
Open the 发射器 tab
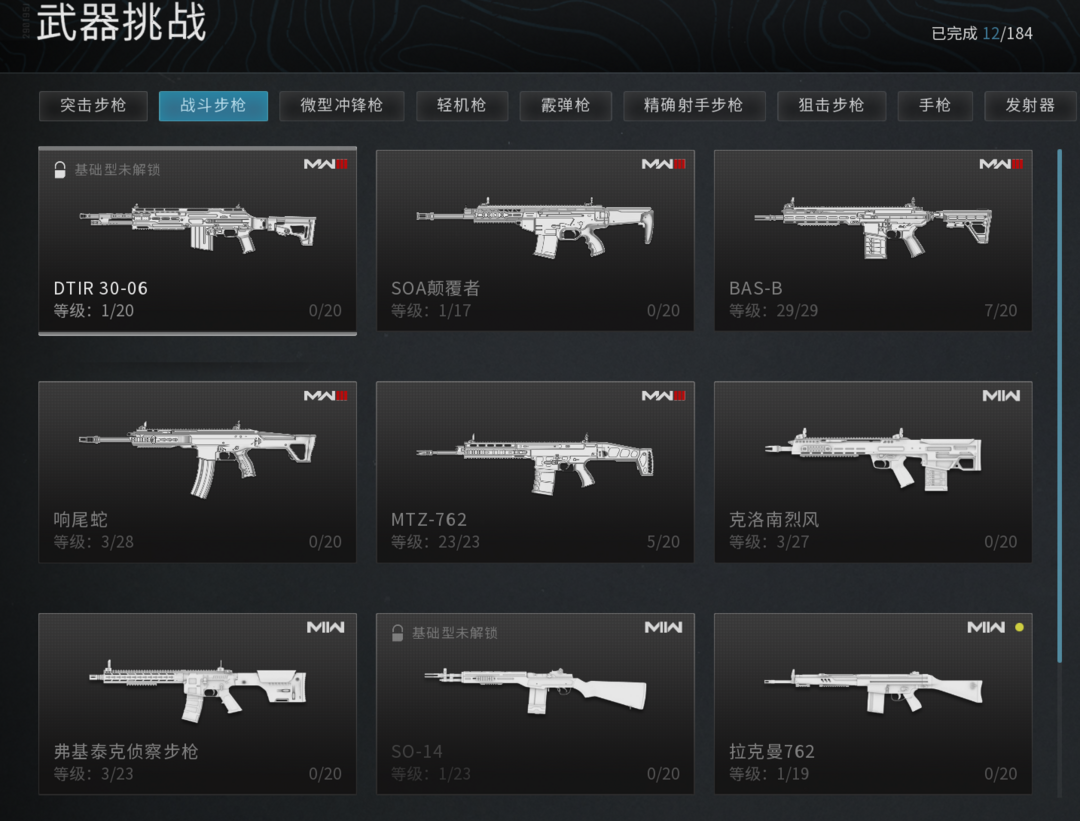(1030, 105)
